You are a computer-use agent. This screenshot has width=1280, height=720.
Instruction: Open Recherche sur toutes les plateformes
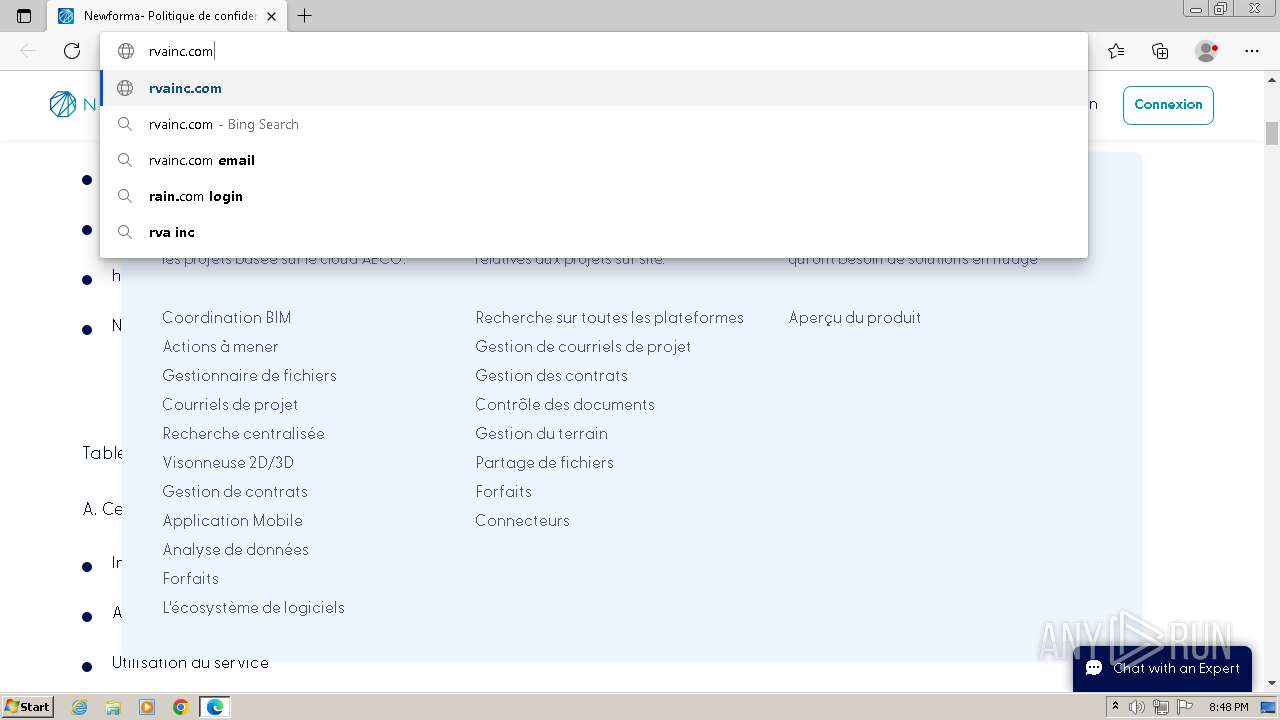pos(610,317)
